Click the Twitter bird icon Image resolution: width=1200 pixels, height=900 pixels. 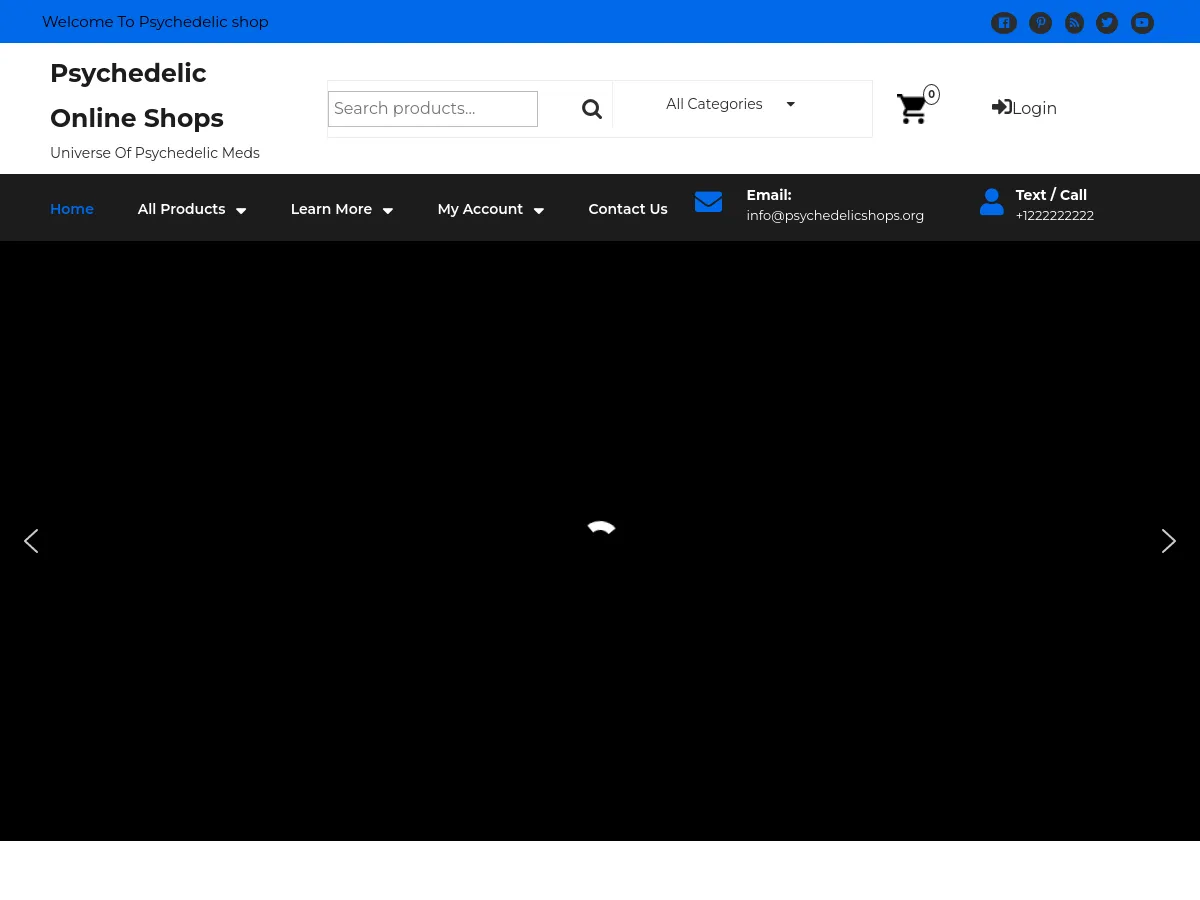(1107, 23)
